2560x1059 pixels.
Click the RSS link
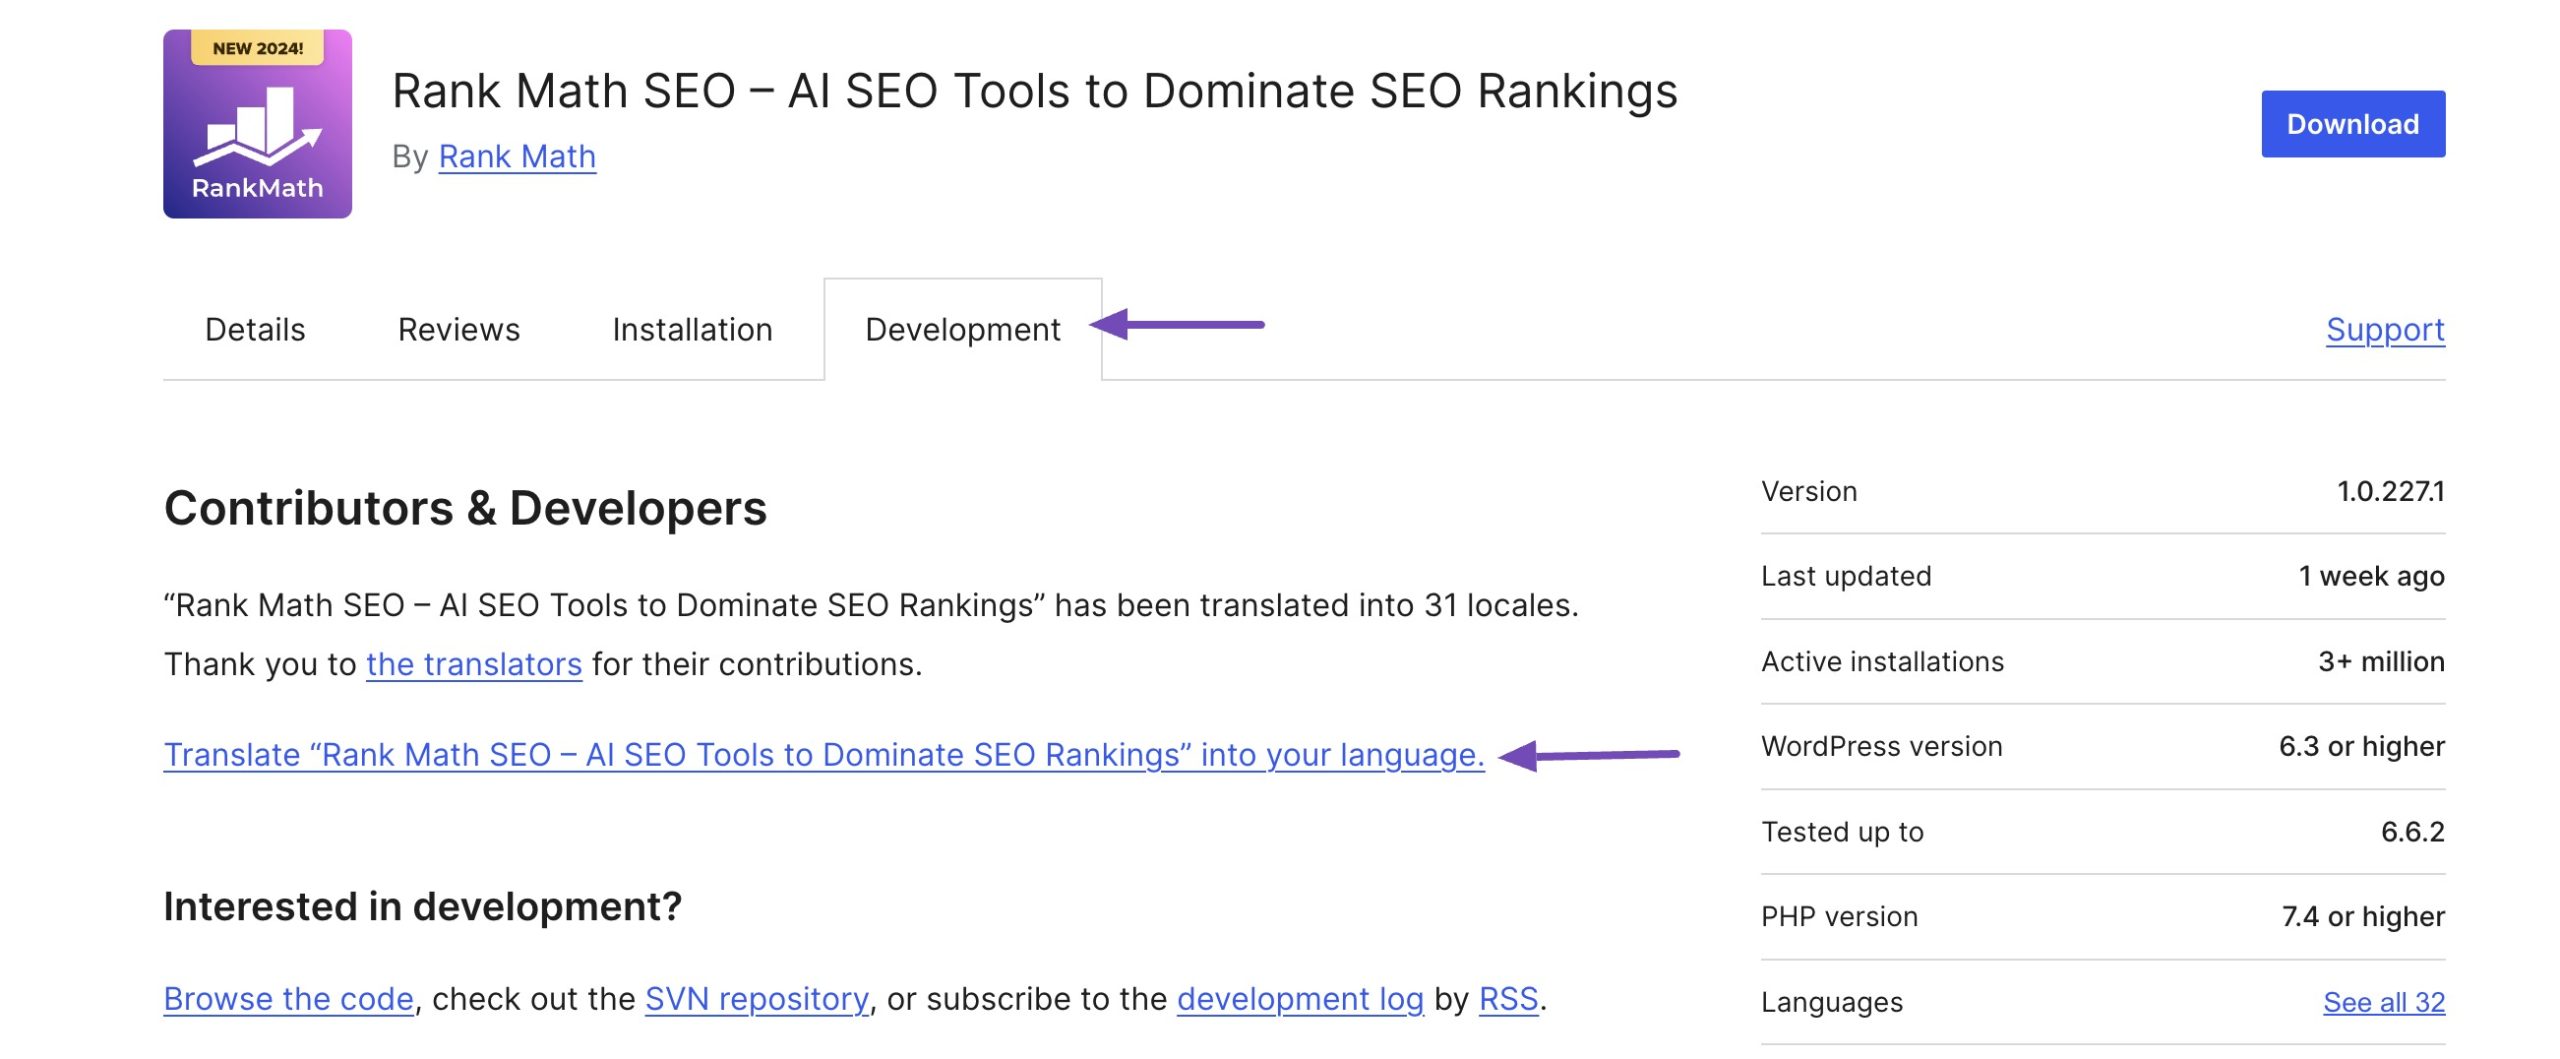click(x=1508, y=998)
